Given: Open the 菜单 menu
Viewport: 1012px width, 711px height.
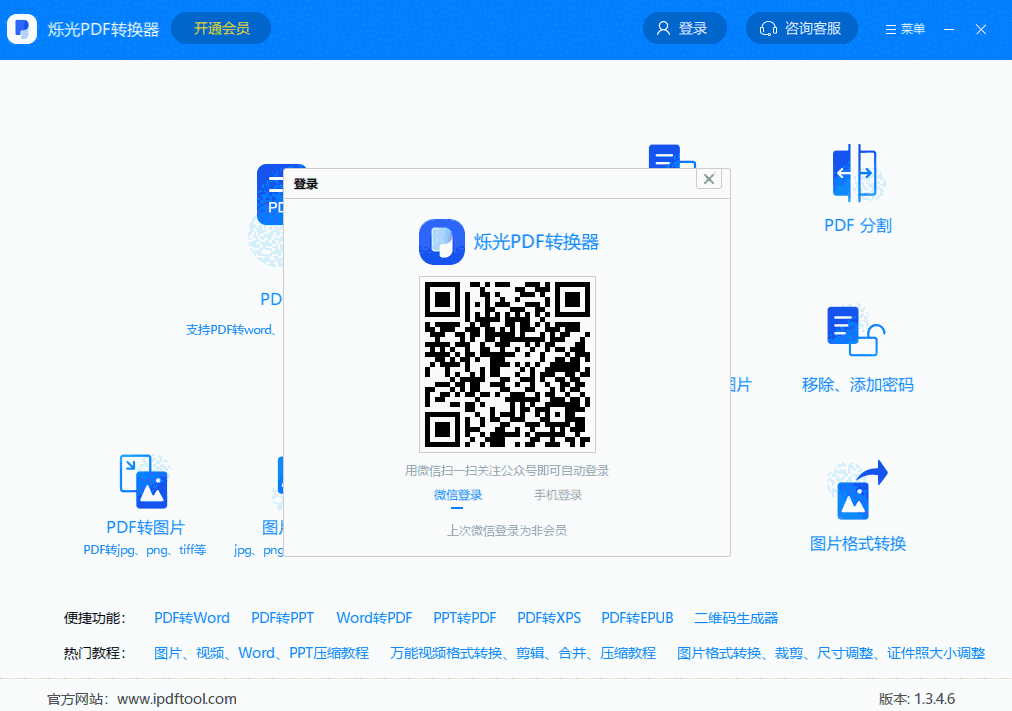Looking at the screenshot, I should pos(905,29).
